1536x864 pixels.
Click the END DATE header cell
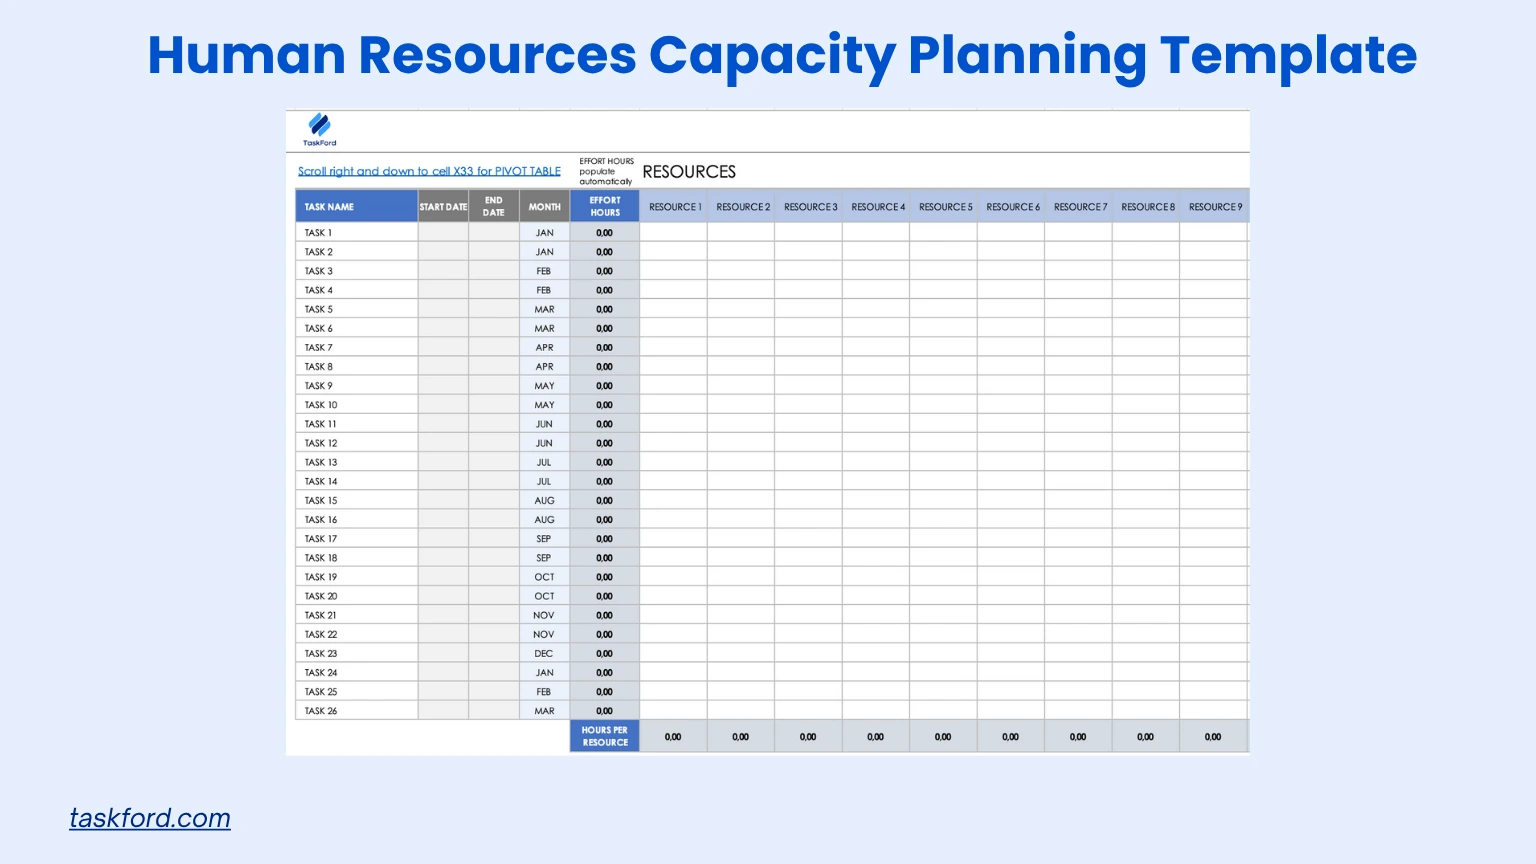tap(493, 206)
